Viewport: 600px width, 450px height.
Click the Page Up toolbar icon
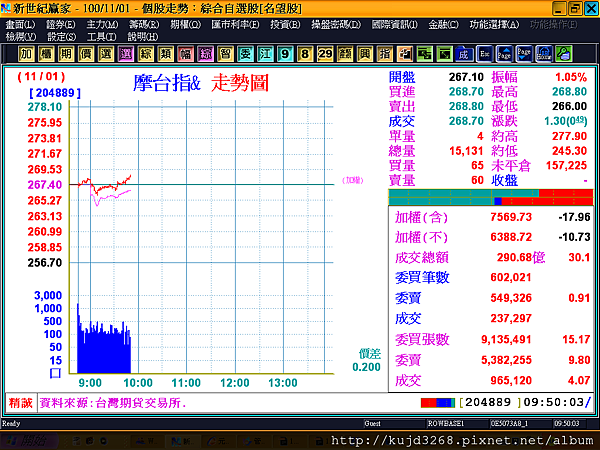pyautogui.click(x=504, y=54)
